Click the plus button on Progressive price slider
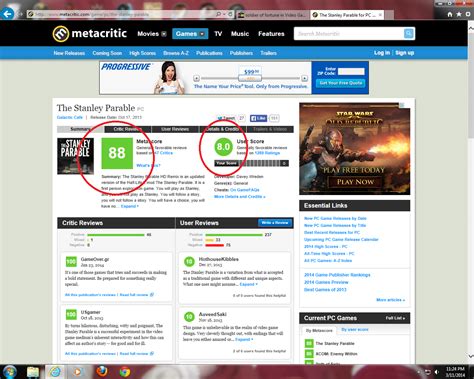This screenshot has width=474, height=379. point(304,78)
